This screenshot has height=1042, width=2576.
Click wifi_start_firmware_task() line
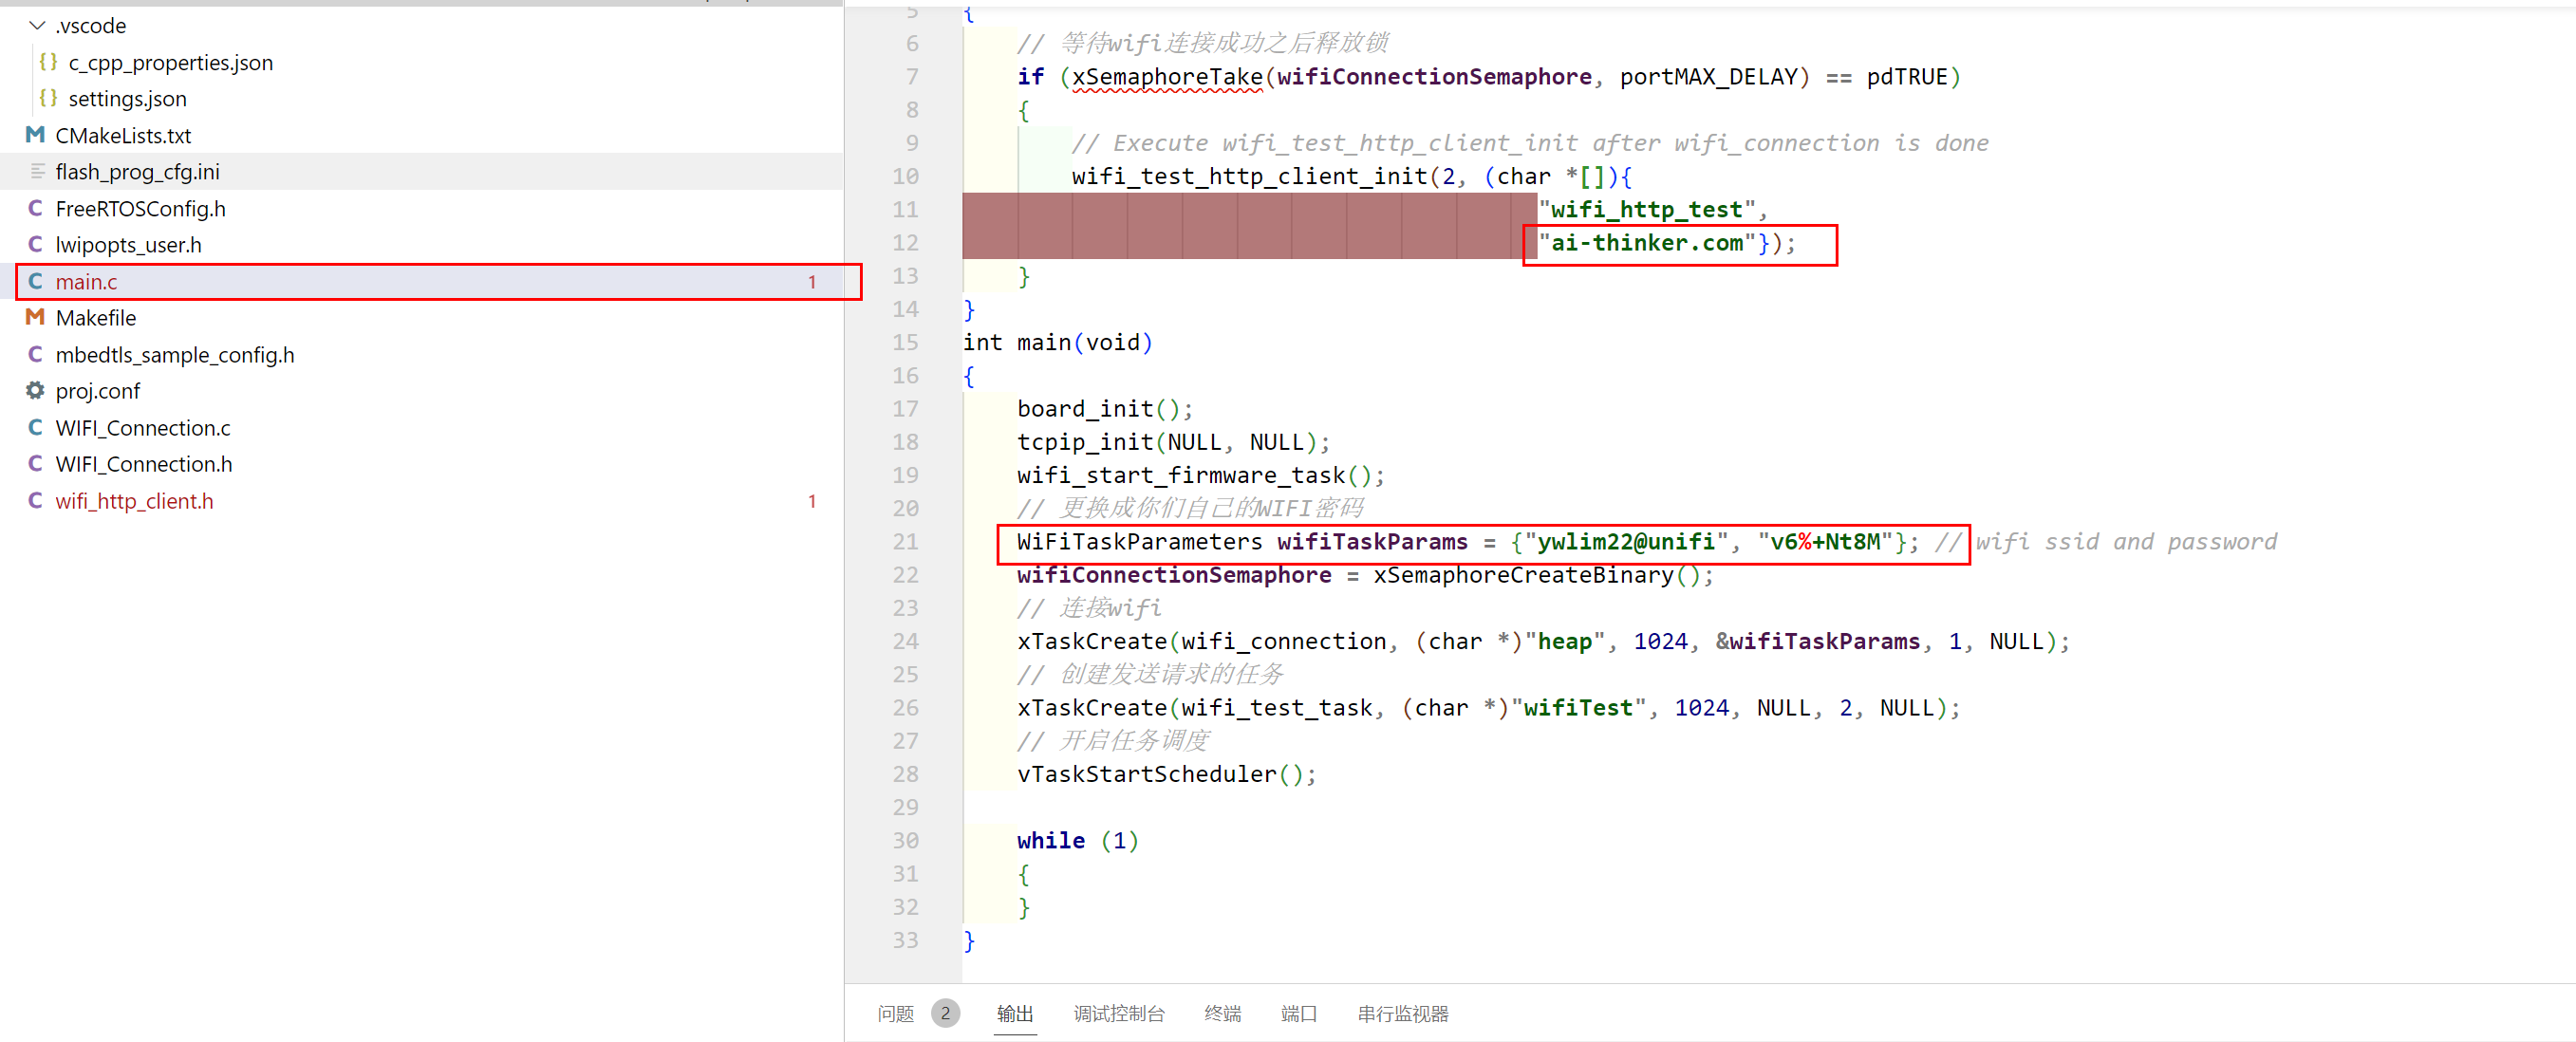(1200, 475)
